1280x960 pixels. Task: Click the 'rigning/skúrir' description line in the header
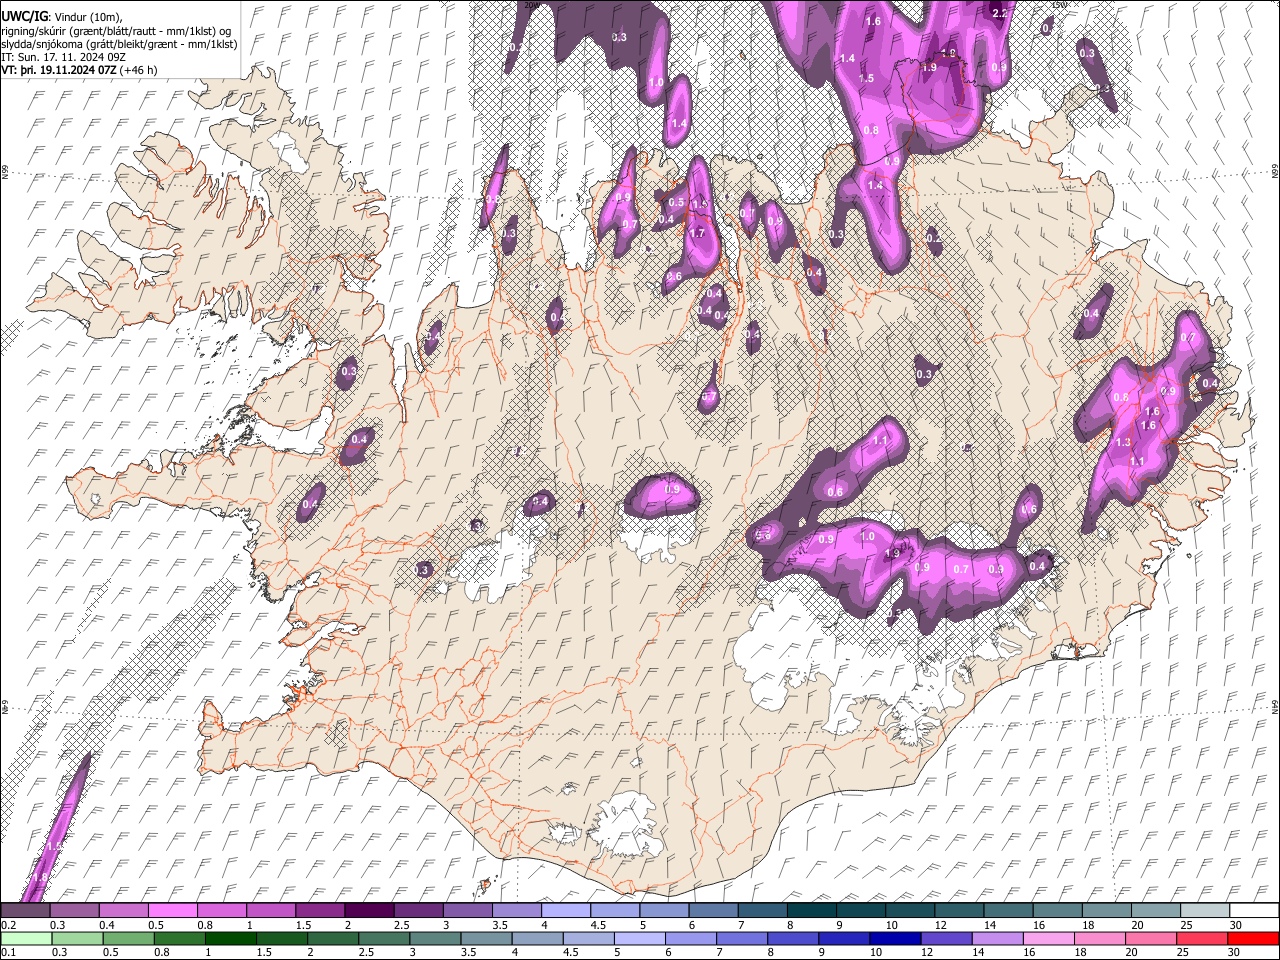116,30
